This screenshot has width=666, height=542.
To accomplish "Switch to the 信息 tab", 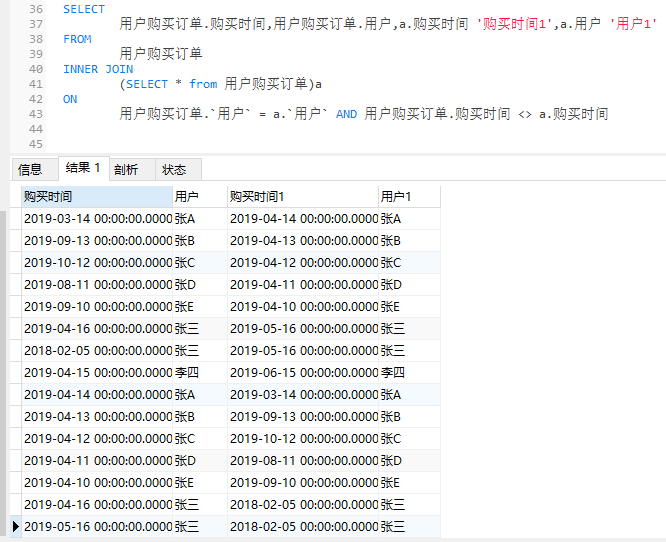I will click(x=30, y=169).
